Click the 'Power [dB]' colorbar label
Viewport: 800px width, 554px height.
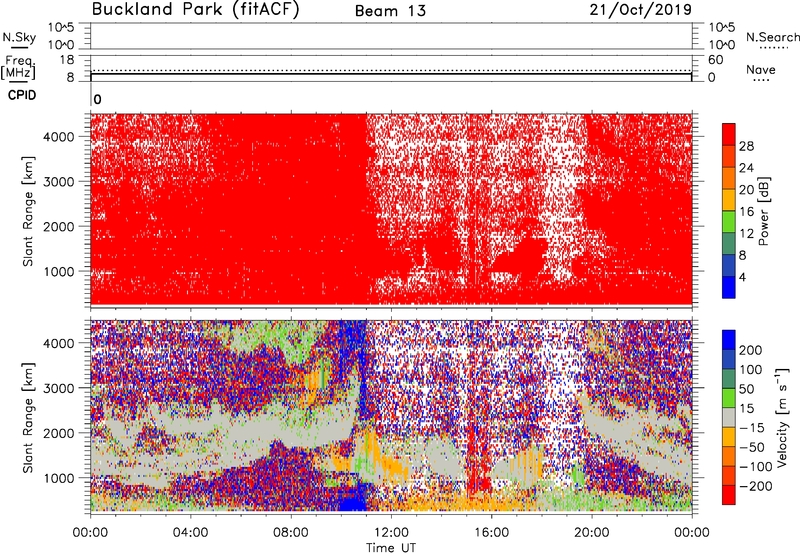pyautogui.click(x=764, y=211)
